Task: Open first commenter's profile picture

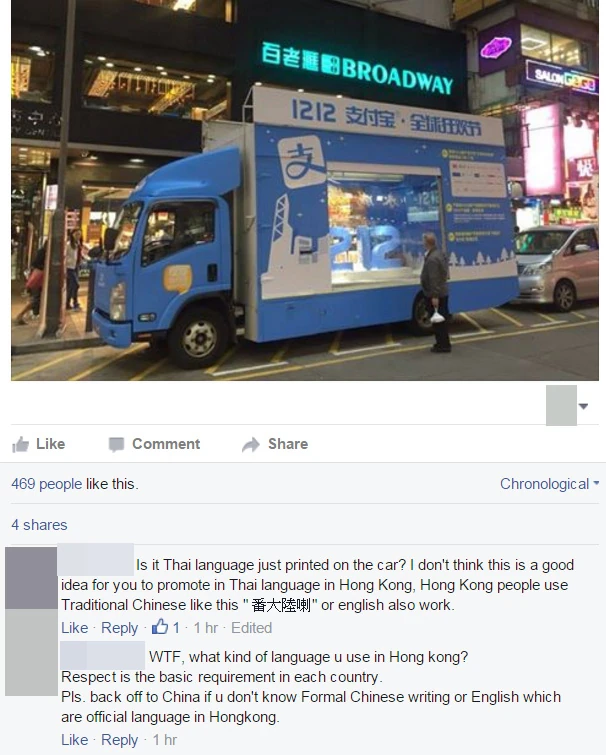Action: tap(31, 578)
